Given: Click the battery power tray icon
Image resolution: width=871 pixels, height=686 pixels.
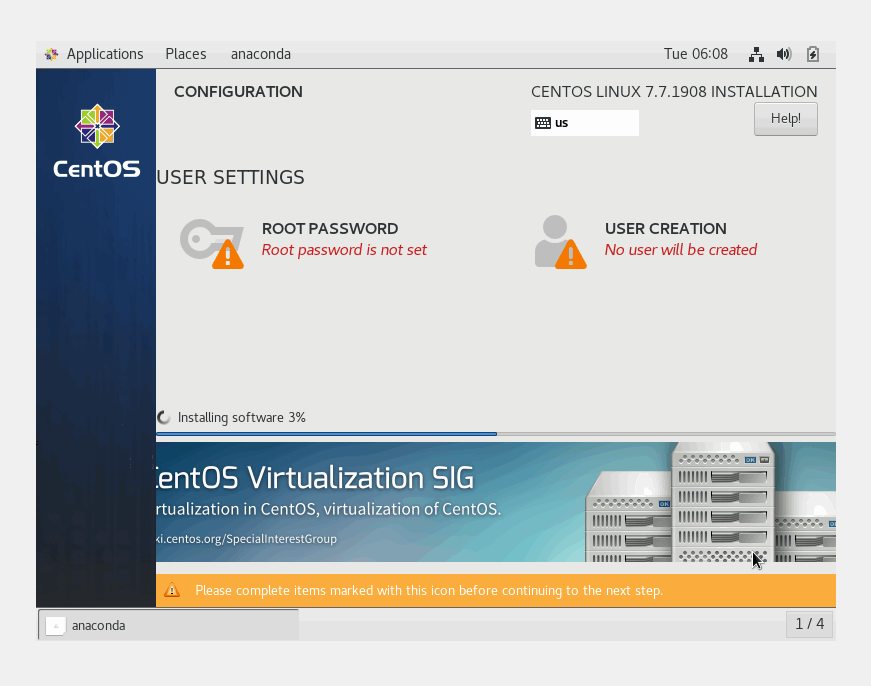Looking at the screenshot, I should (x=813, y=54).
